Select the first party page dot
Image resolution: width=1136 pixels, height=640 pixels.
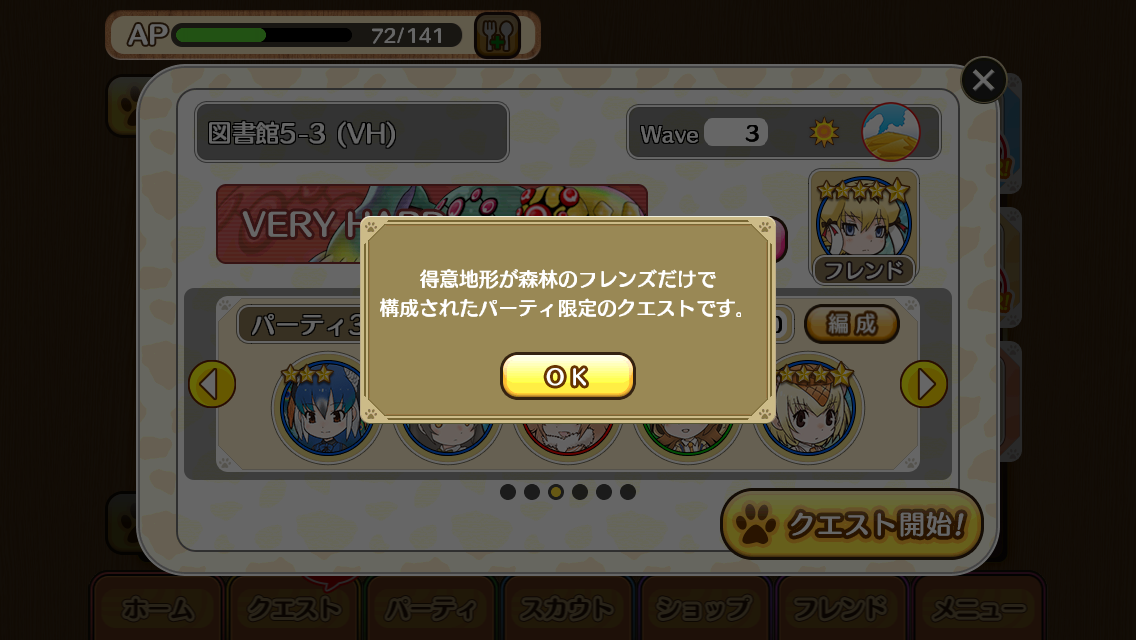tap(508, 492)
